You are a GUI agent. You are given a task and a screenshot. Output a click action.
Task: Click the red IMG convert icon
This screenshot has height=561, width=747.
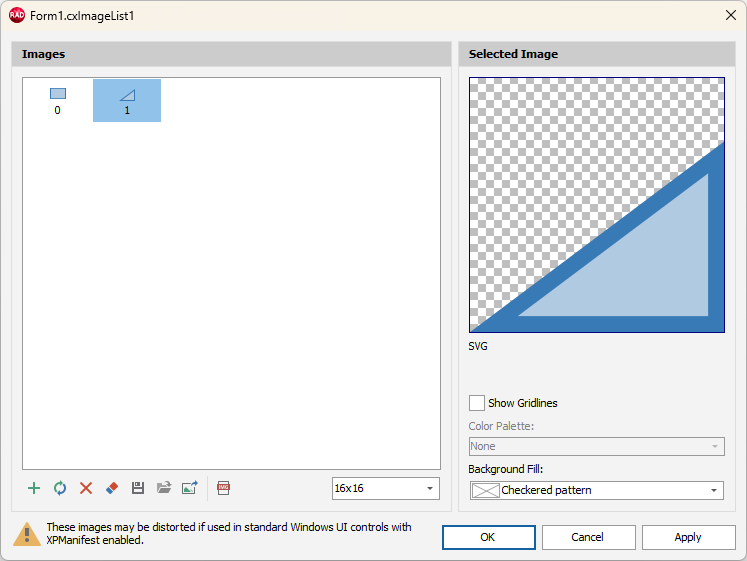pos(223,488)
